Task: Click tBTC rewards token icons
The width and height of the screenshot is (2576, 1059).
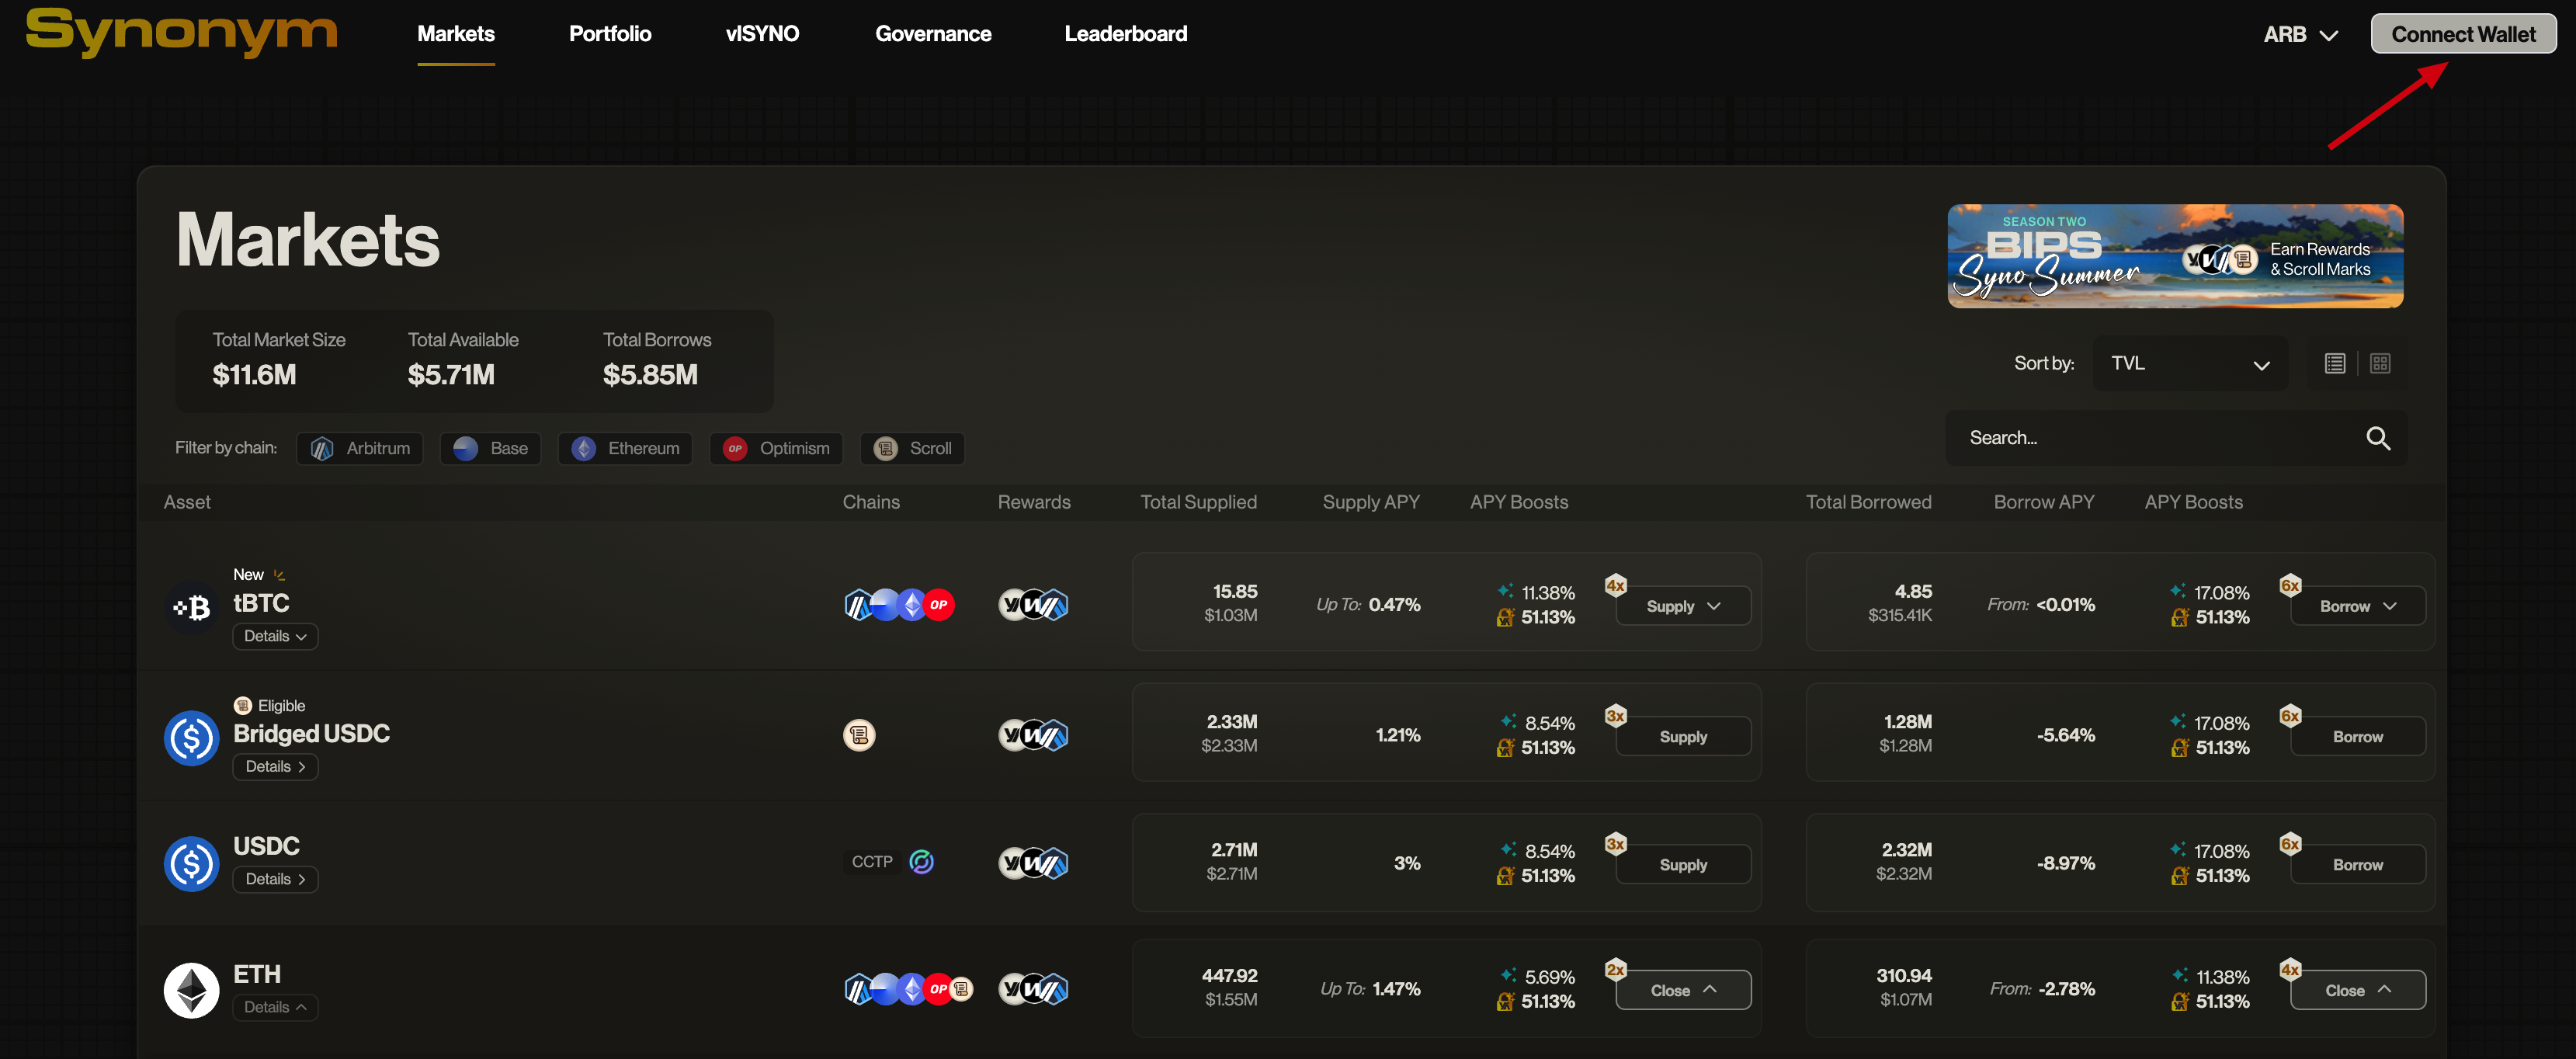Action: (x=1033, y=605)
